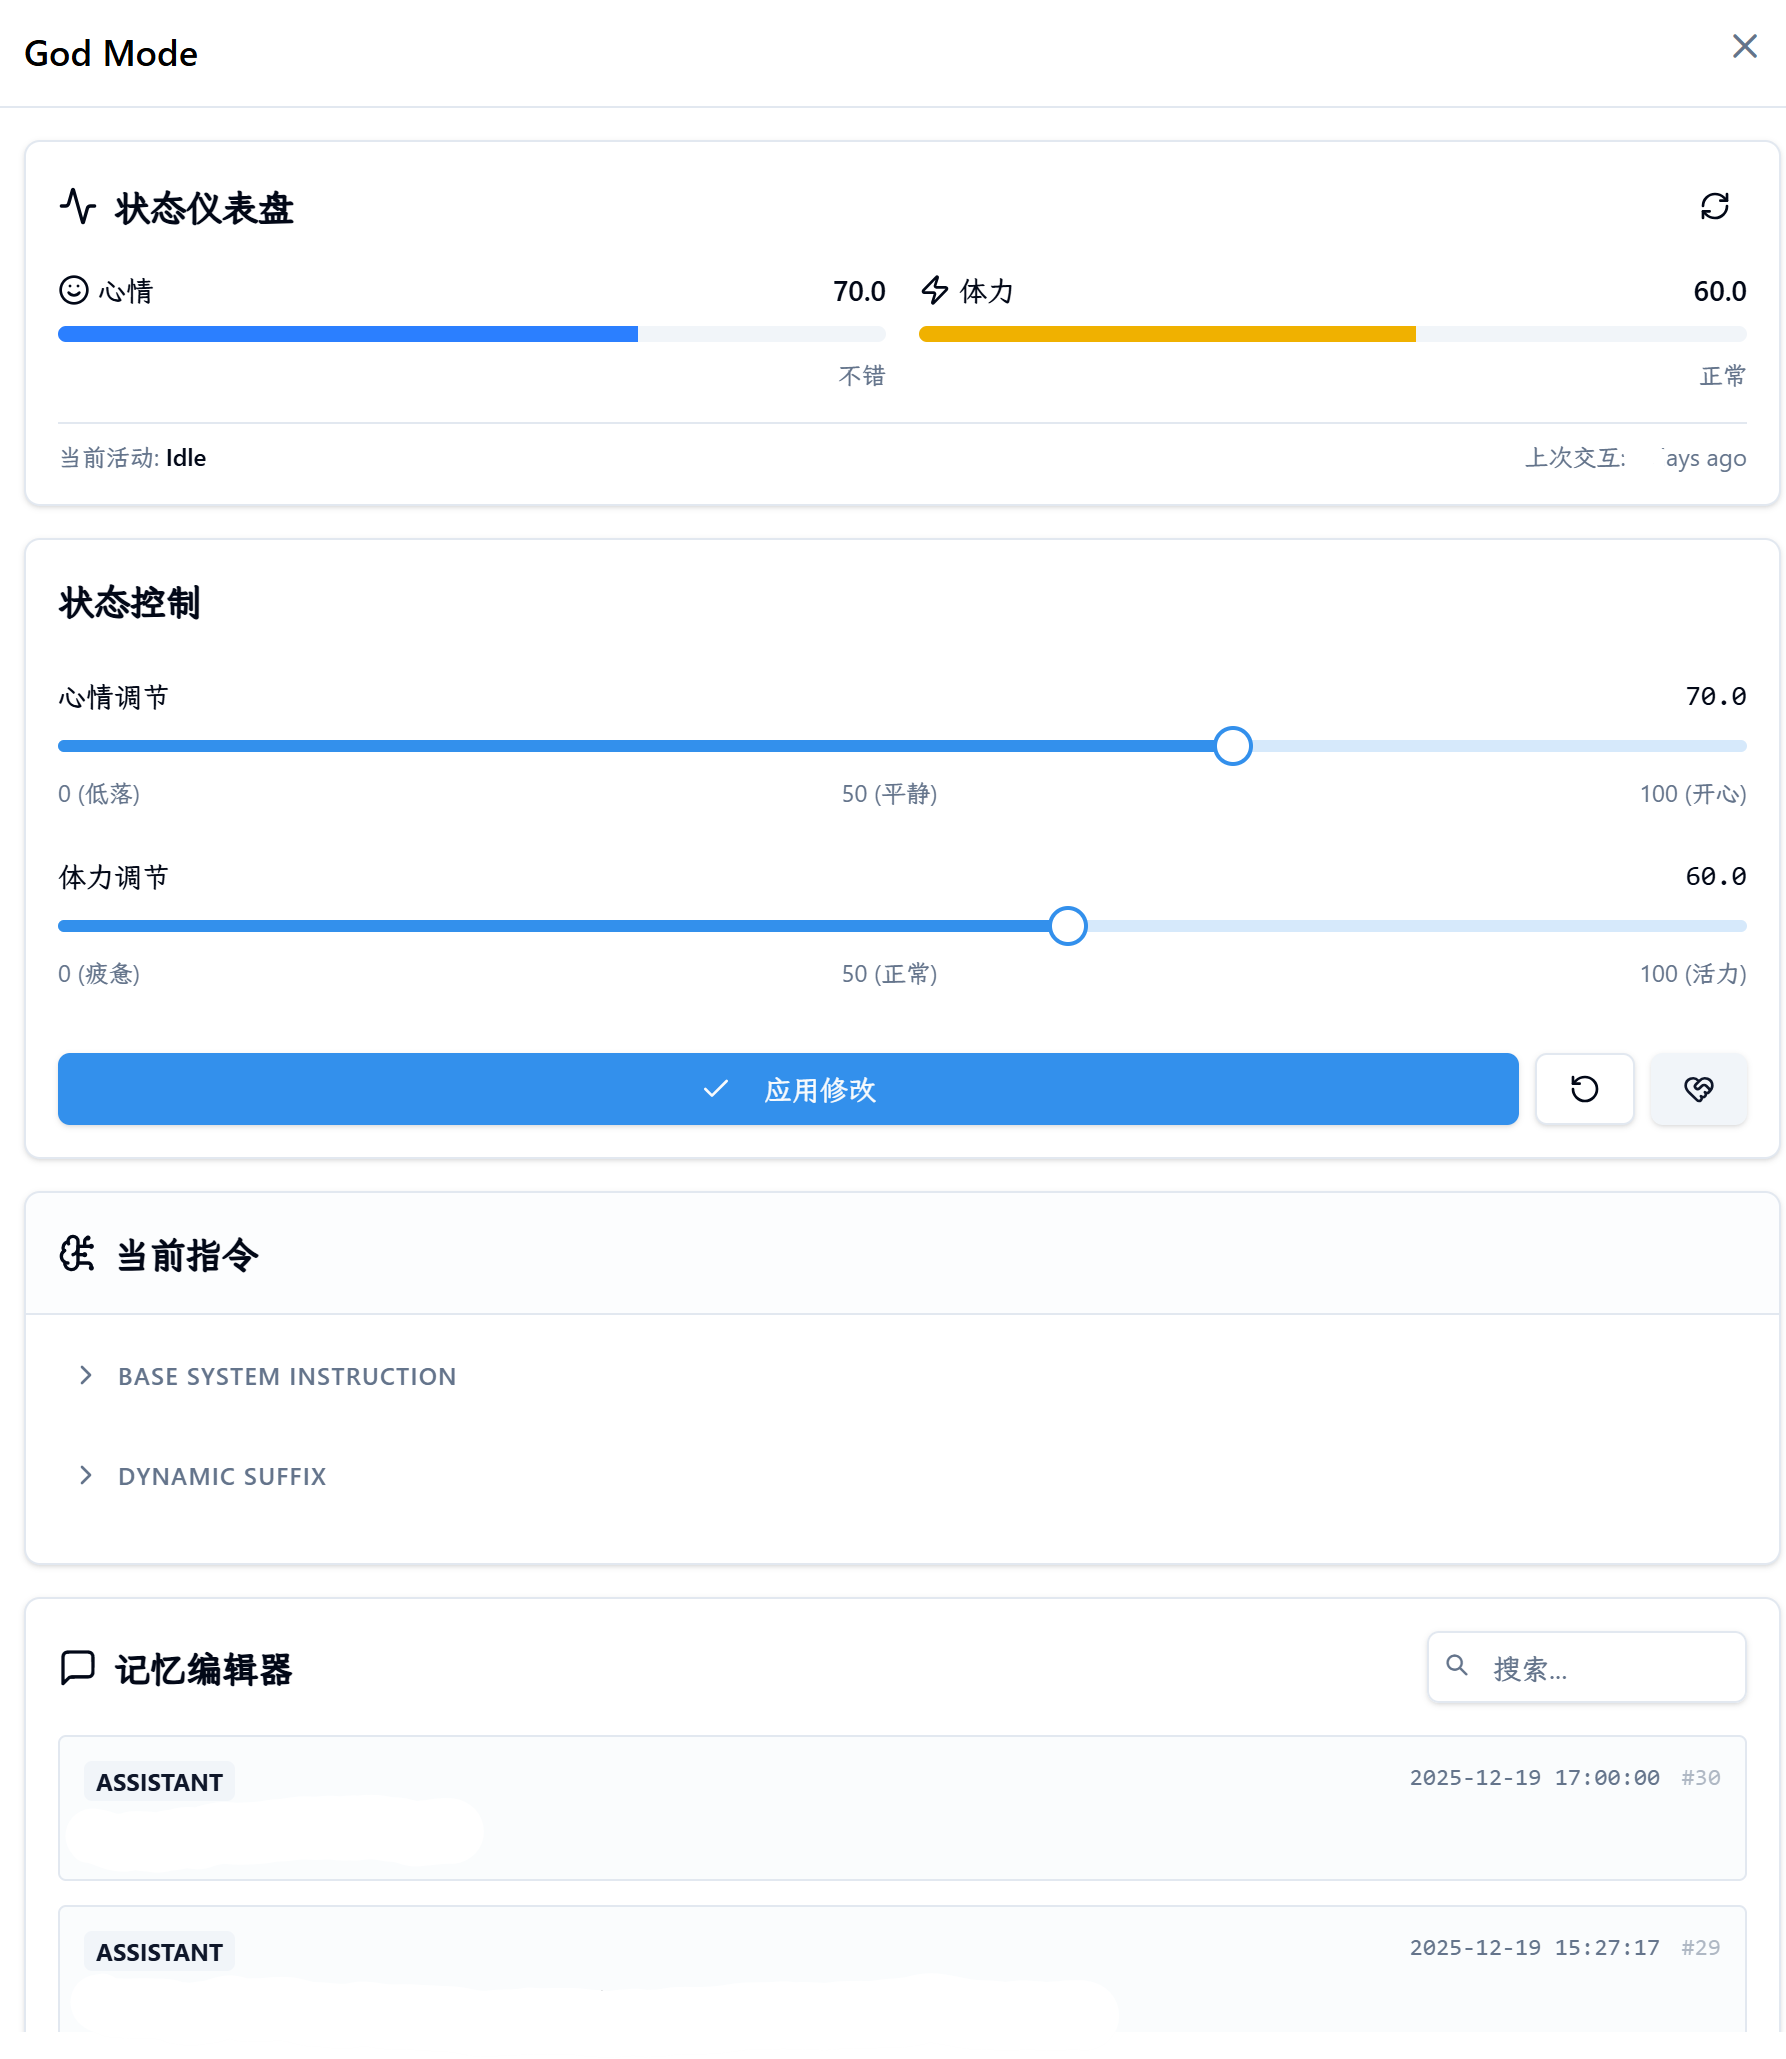Click the ASSISTANT tag on the top memory
This screenshot has height=2059, width=1786.
point(158,1780)
